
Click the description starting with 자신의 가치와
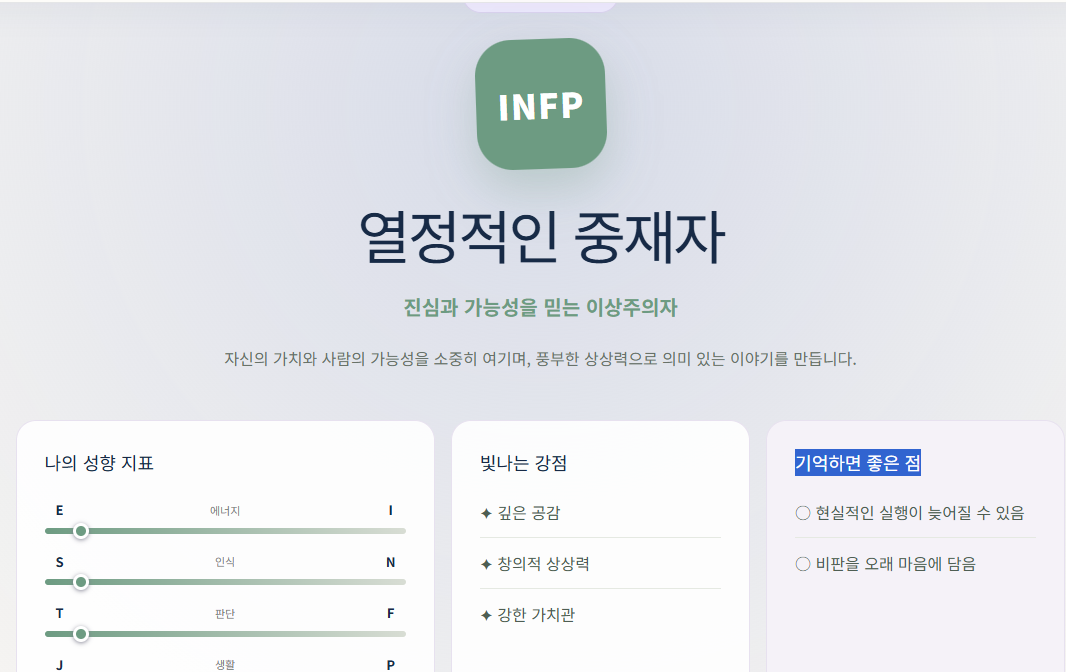tap(540, 358)
